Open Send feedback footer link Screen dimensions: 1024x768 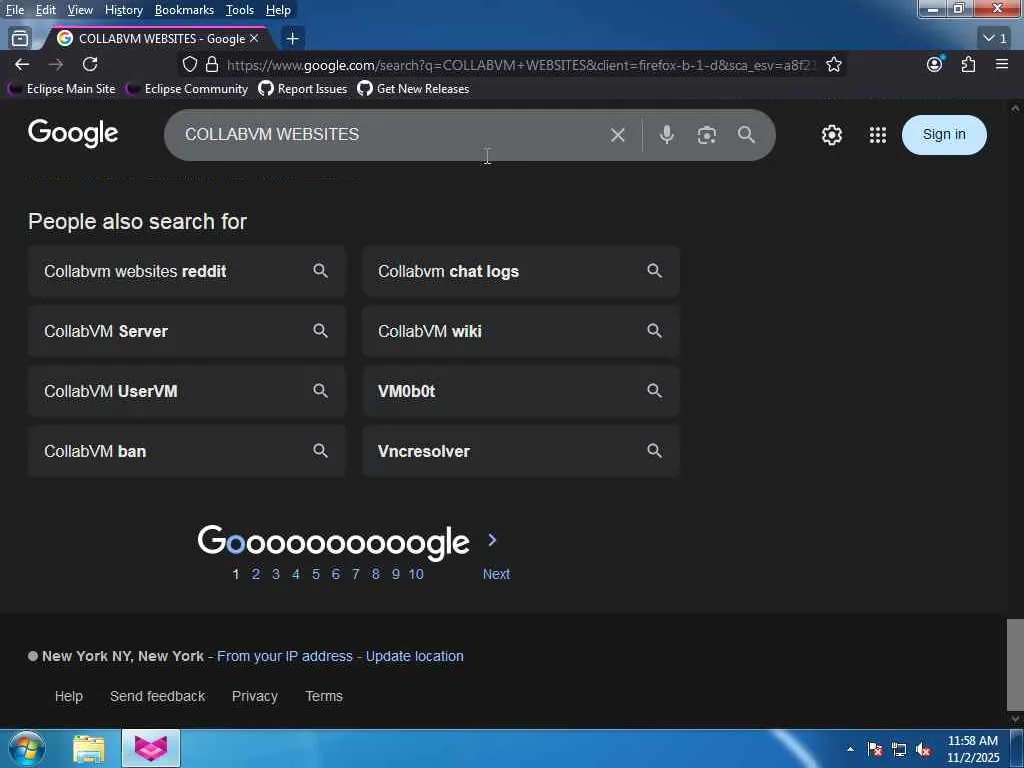[157, 696]
